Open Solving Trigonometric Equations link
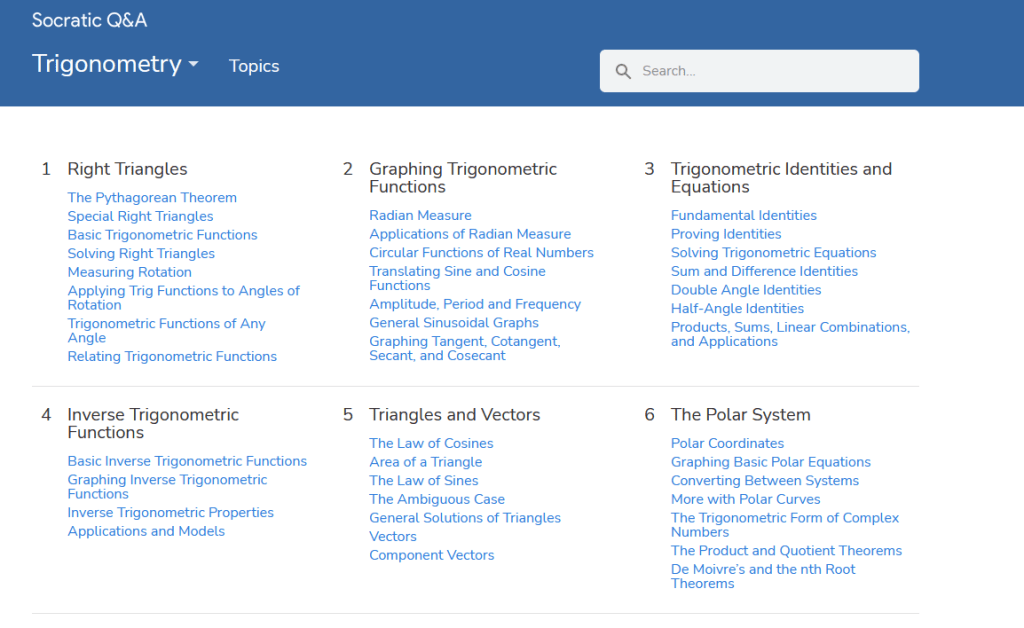The image size is (1024, 628). [773, 253]
